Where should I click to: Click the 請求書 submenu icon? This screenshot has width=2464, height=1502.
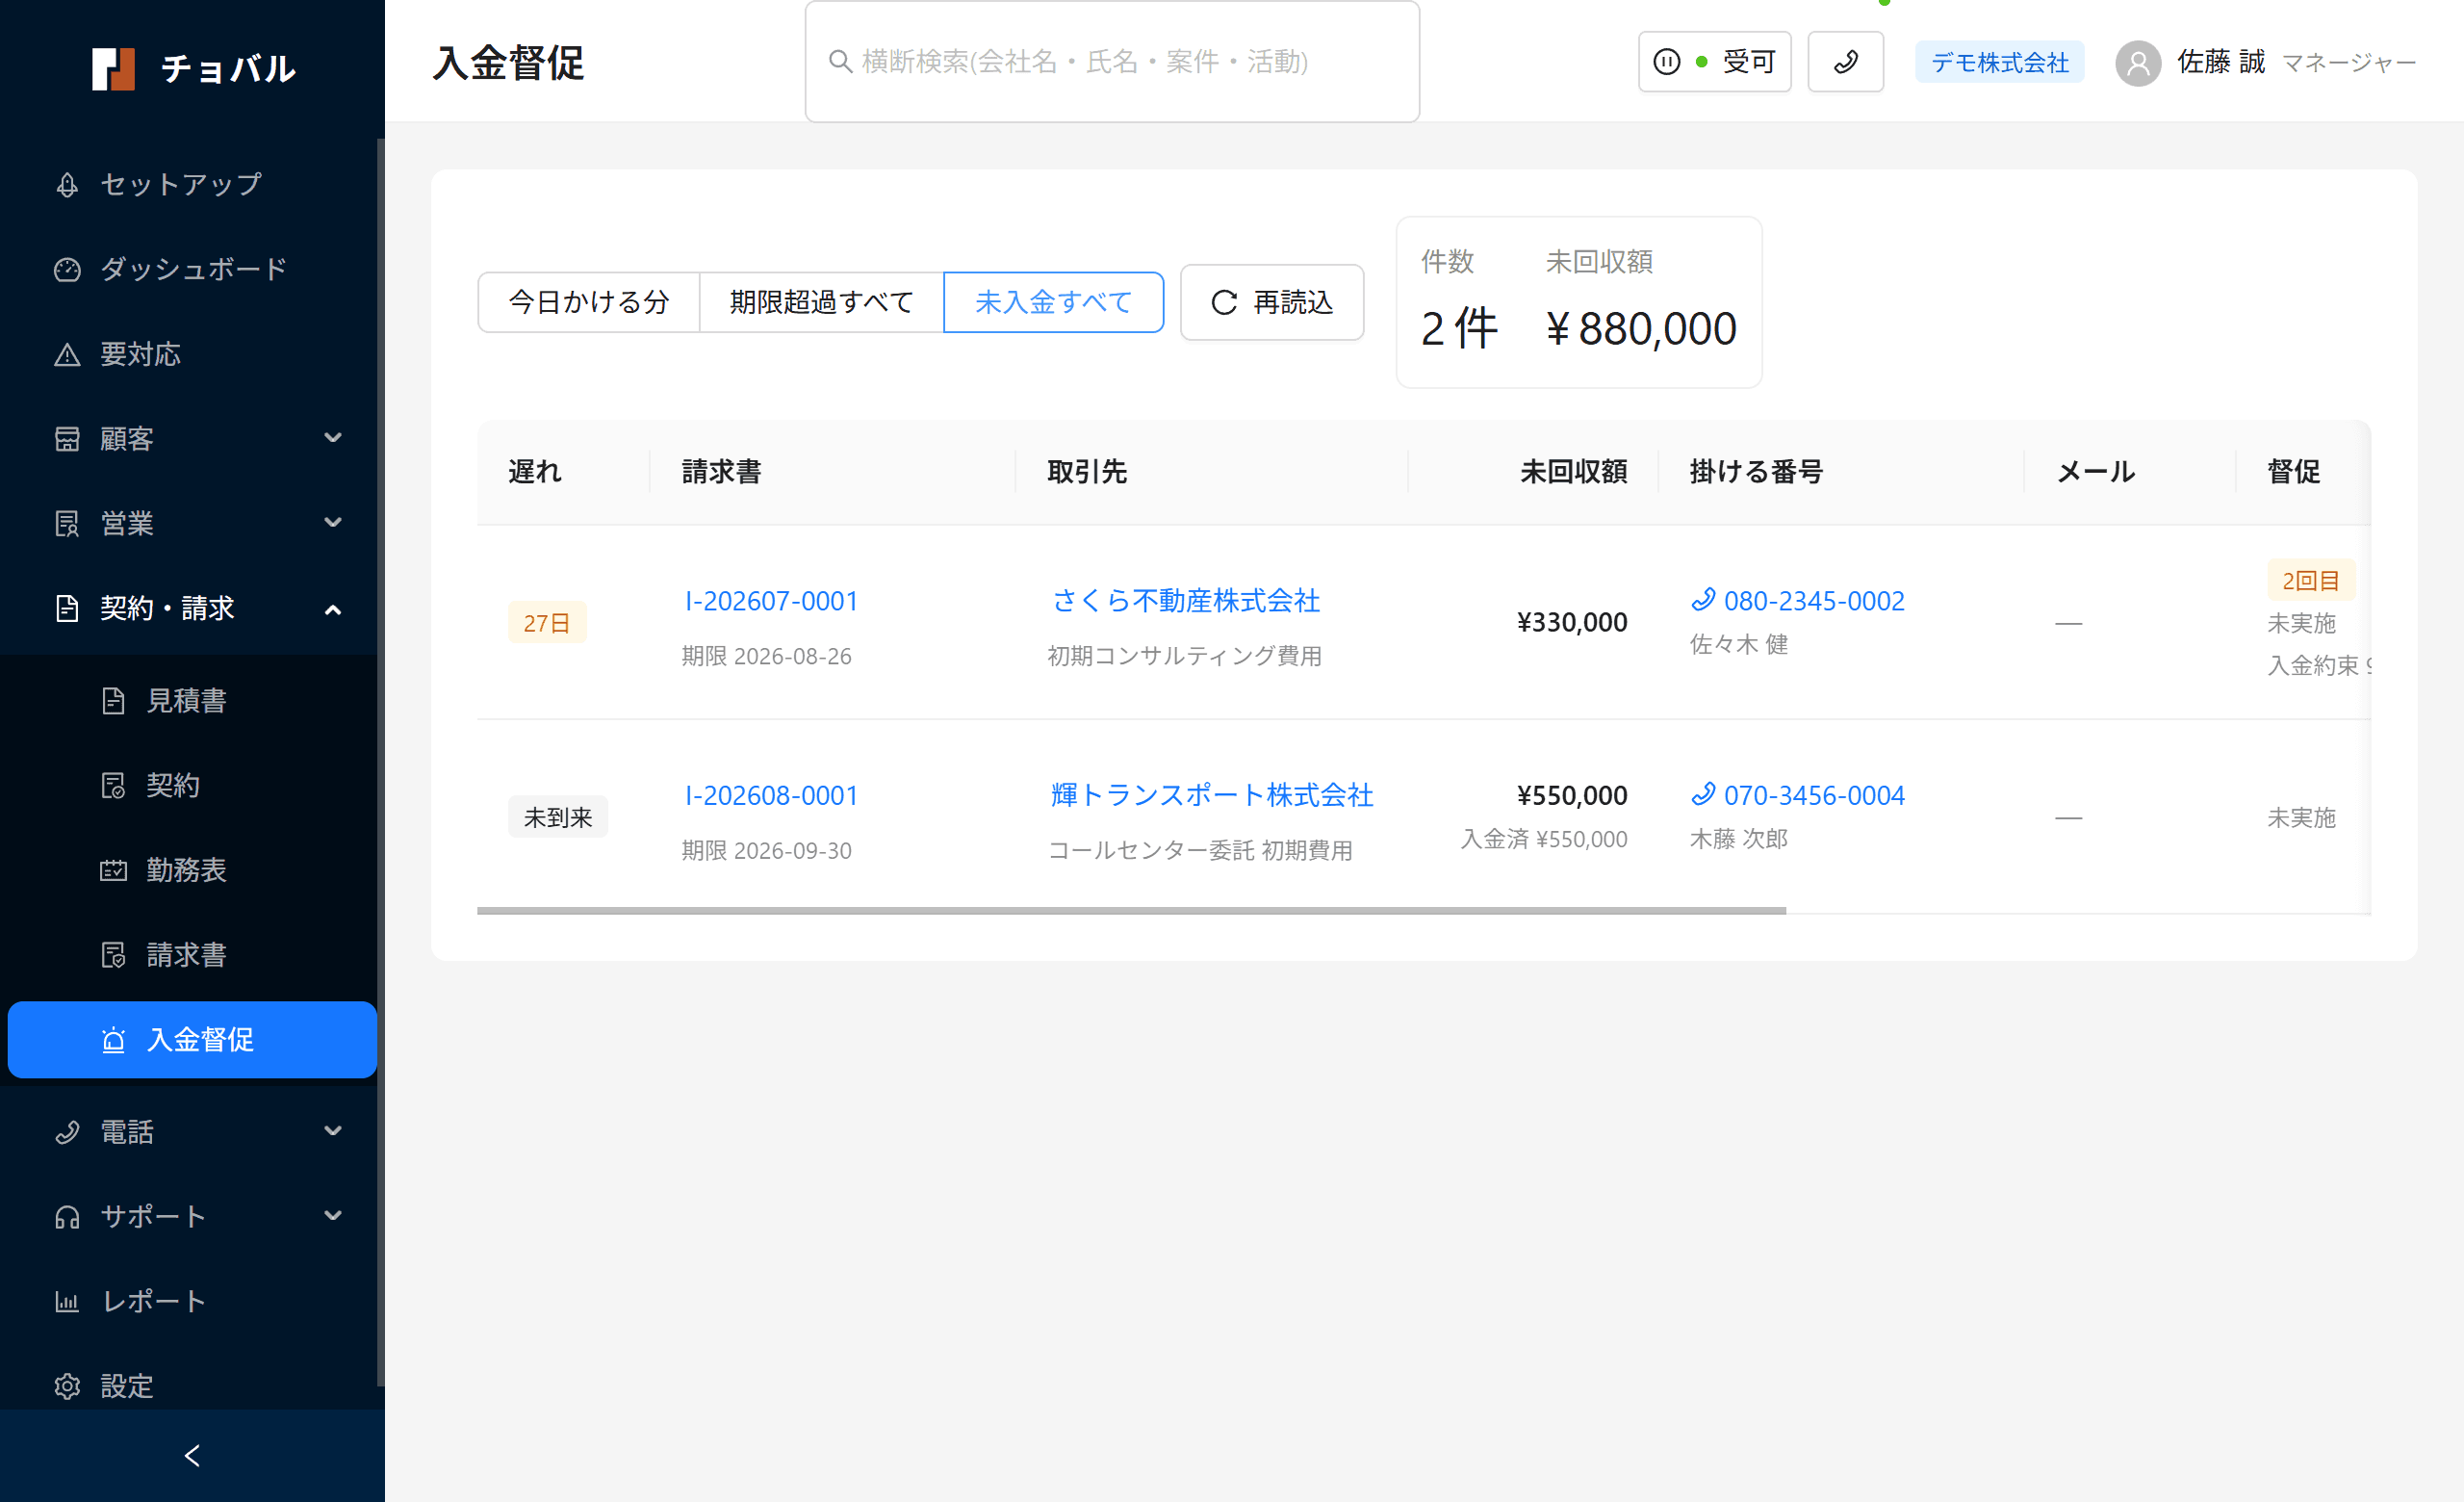(113, 955)
